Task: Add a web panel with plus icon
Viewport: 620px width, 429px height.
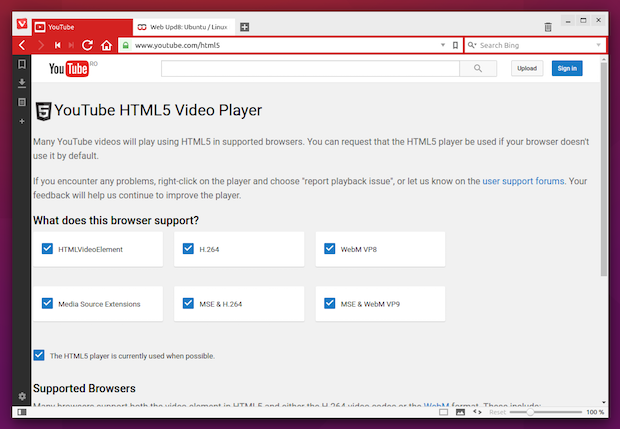Action: 22,121
